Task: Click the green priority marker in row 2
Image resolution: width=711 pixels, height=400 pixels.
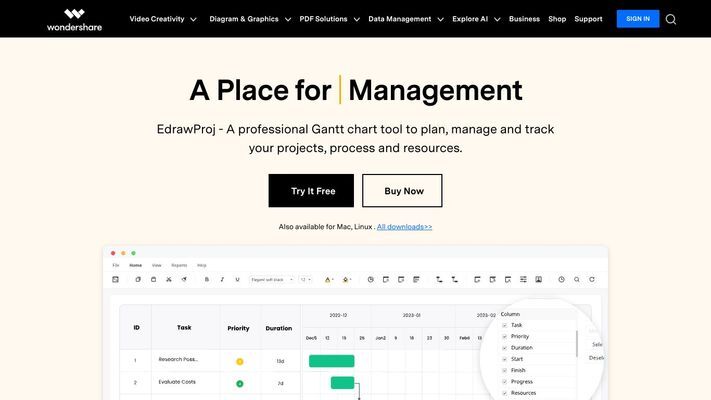Action: click(240, 384)
